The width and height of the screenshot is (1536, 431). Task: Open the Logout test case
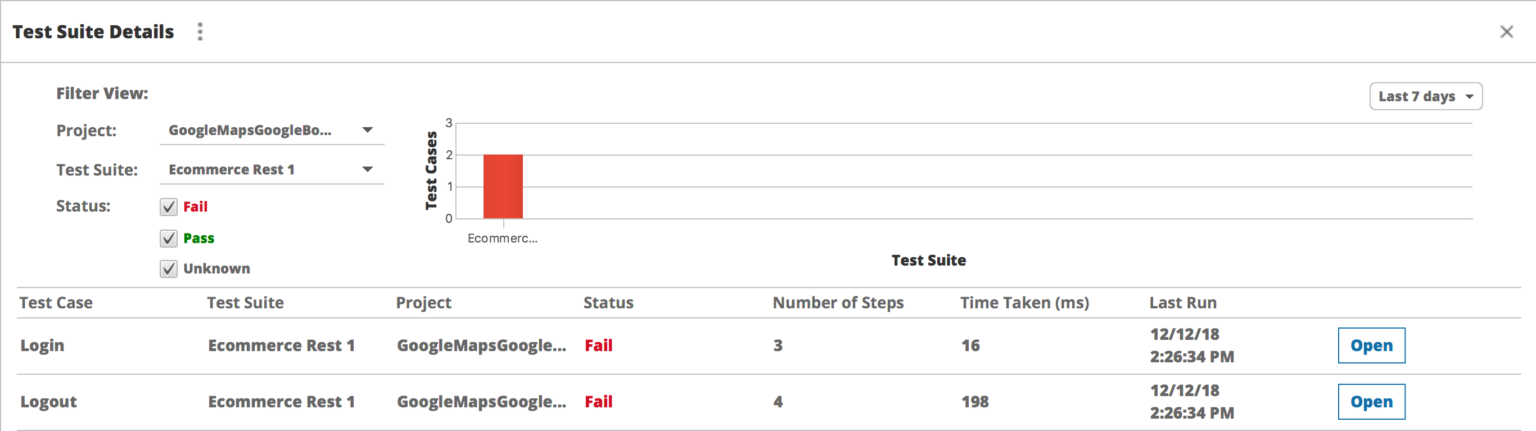tap(1371, 402)
